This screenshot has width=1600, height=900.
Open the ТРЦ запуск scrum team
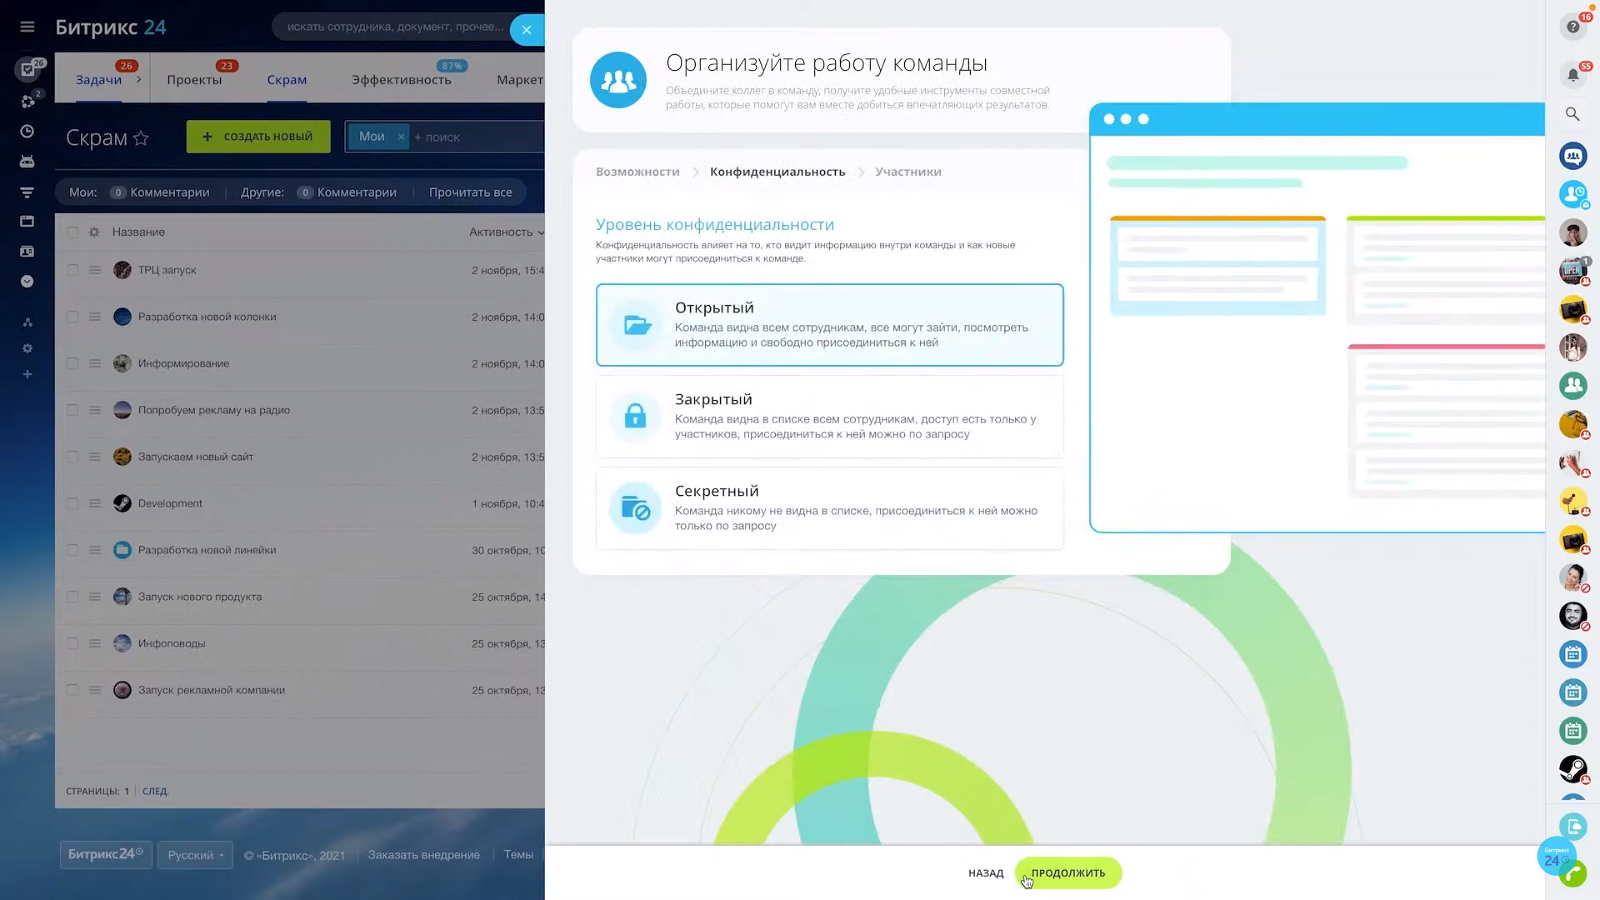[x=167, y=270]
